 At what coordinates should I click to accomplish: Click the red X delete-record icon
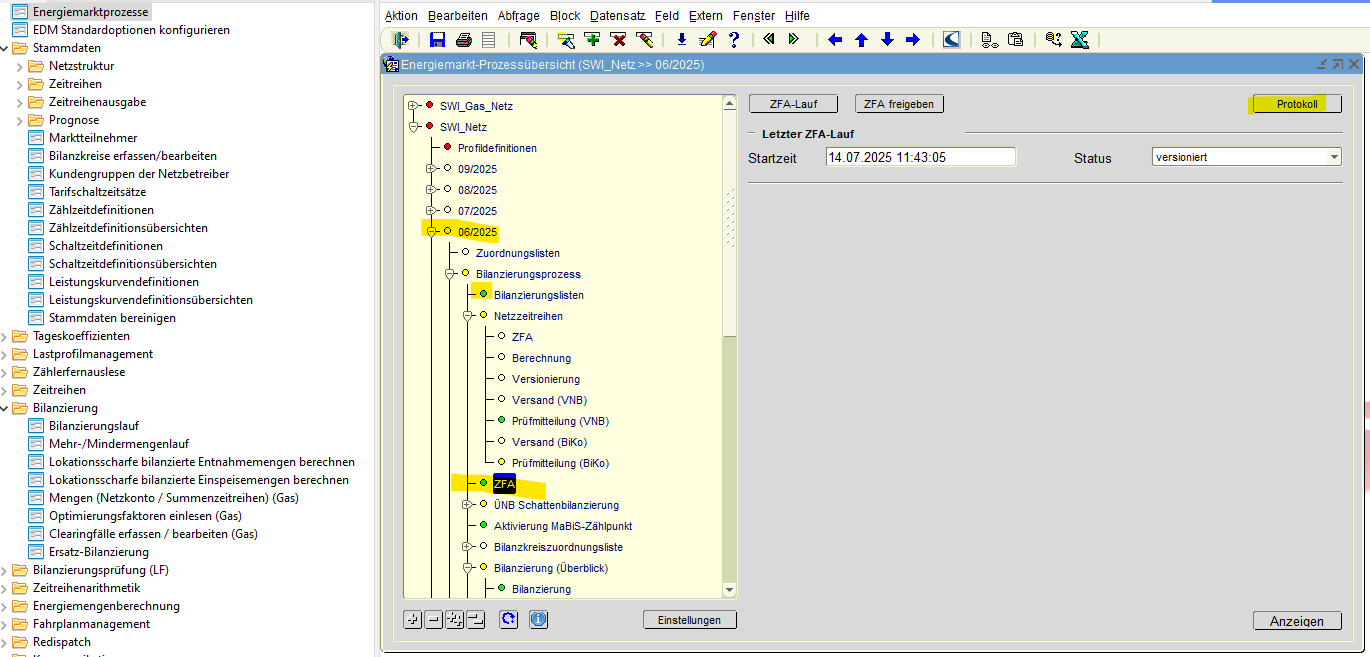(618, 40)
